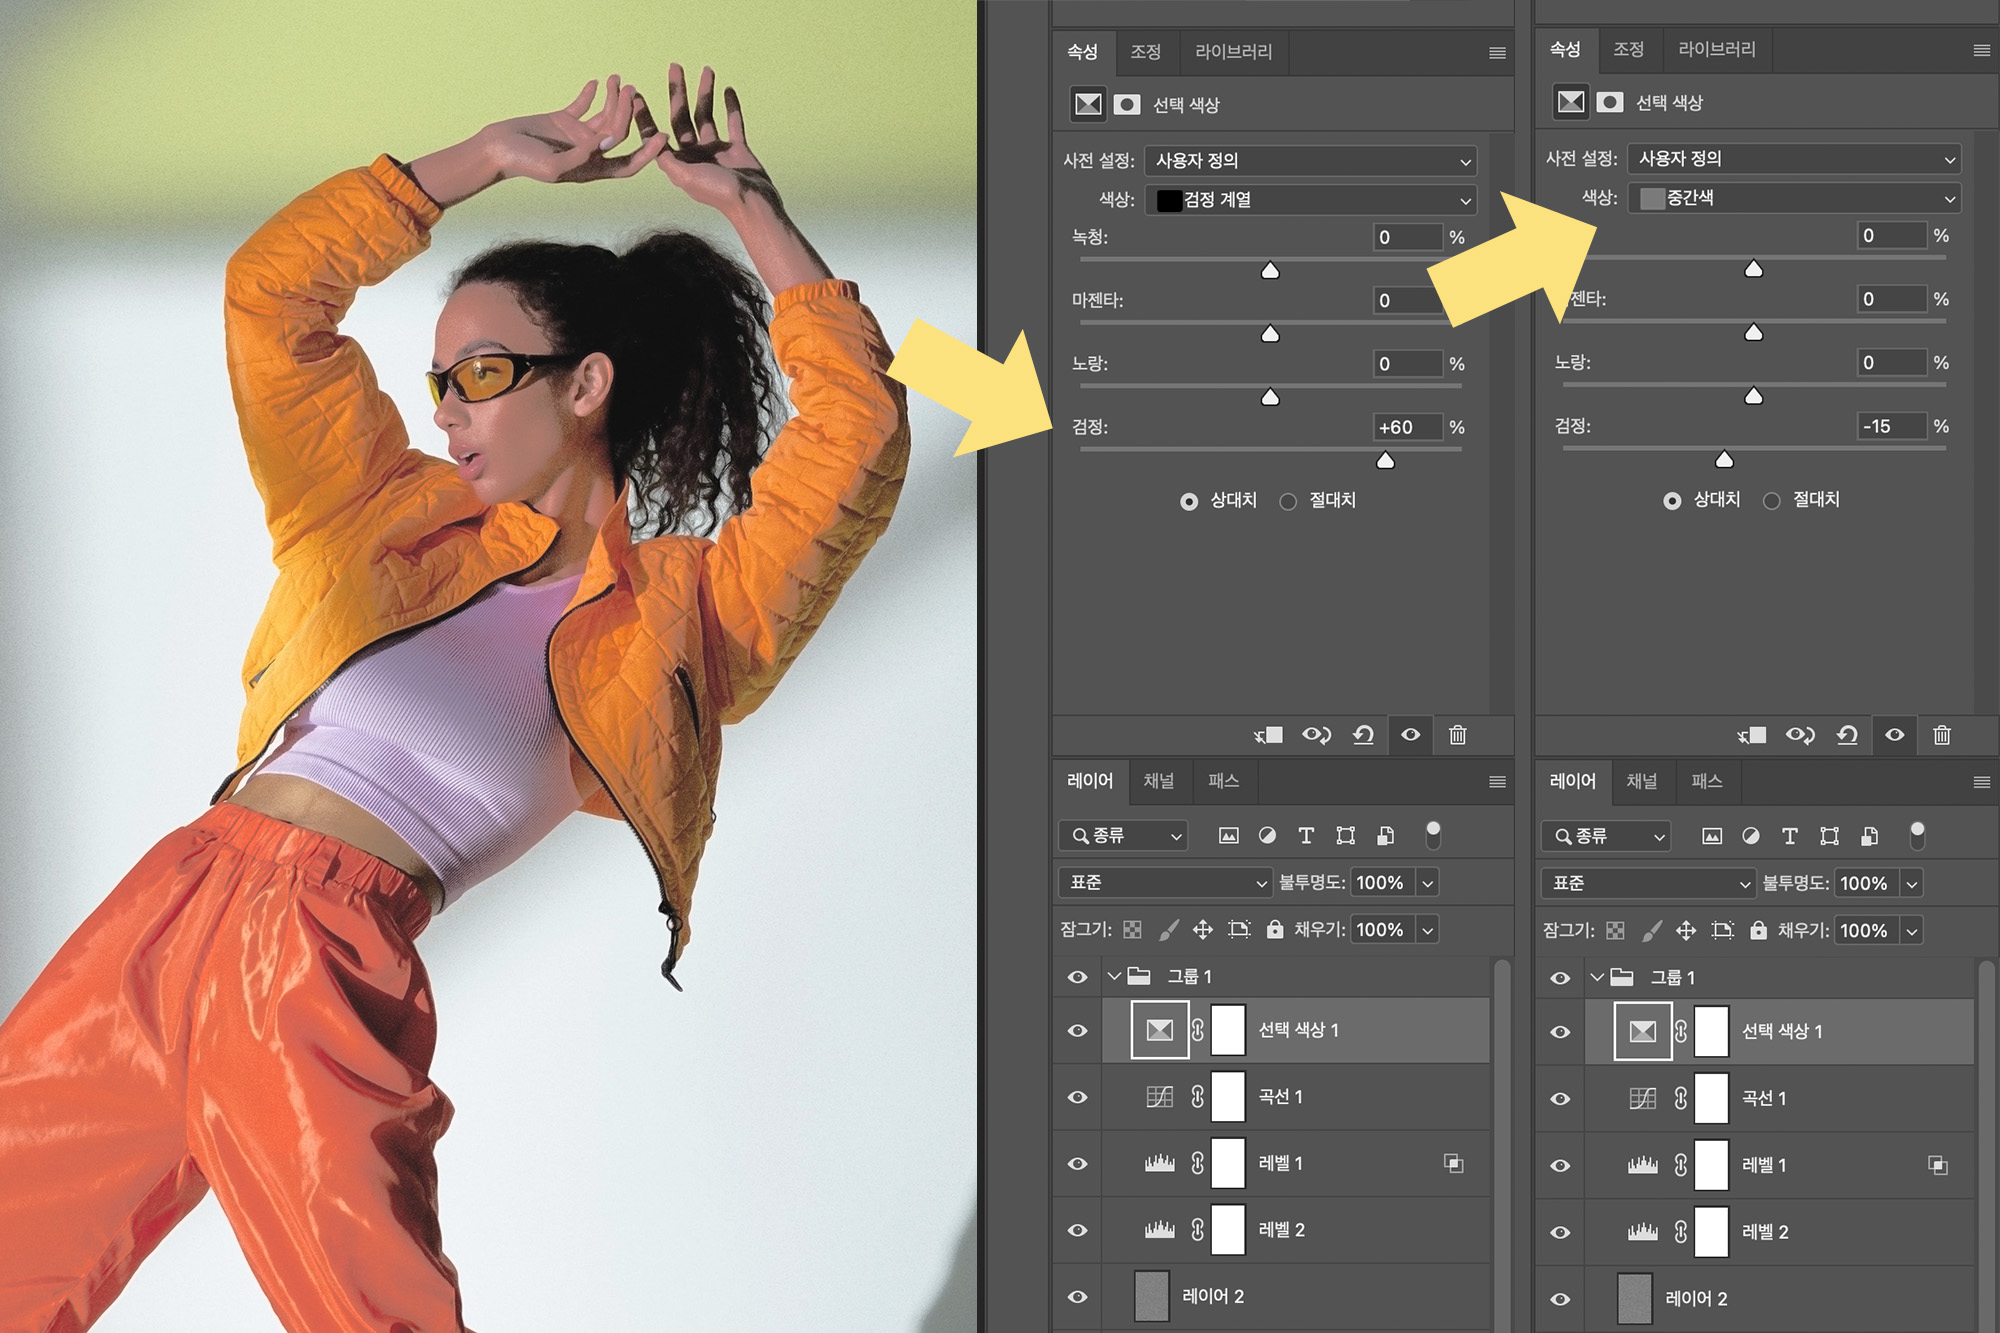This screenshot has height=1333, width=2000.
Task: Switch to the 채널 tab in left panel
Action: 1159,781
